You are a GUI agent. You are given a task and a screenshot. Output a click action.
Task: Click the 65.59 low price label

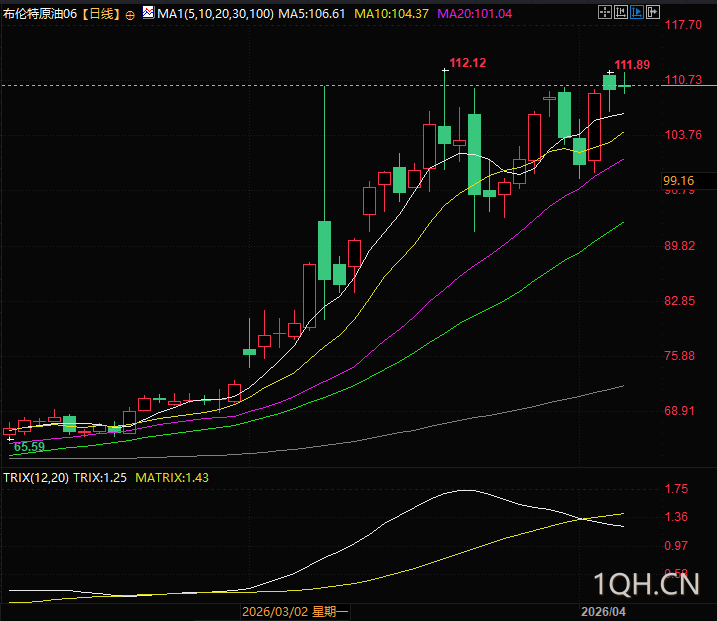29,447
